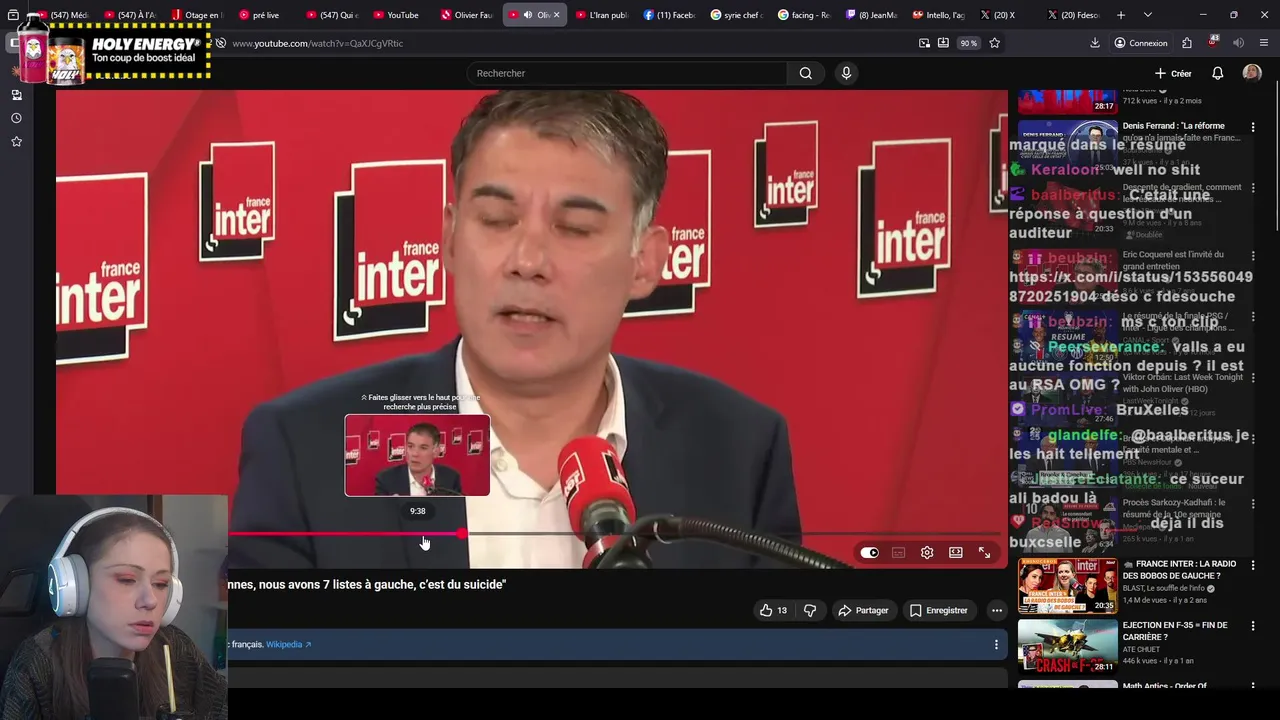1280x720 pixels.
Task: Toggle the autoplay switch in the player
Action: click(x=869, y=553)
